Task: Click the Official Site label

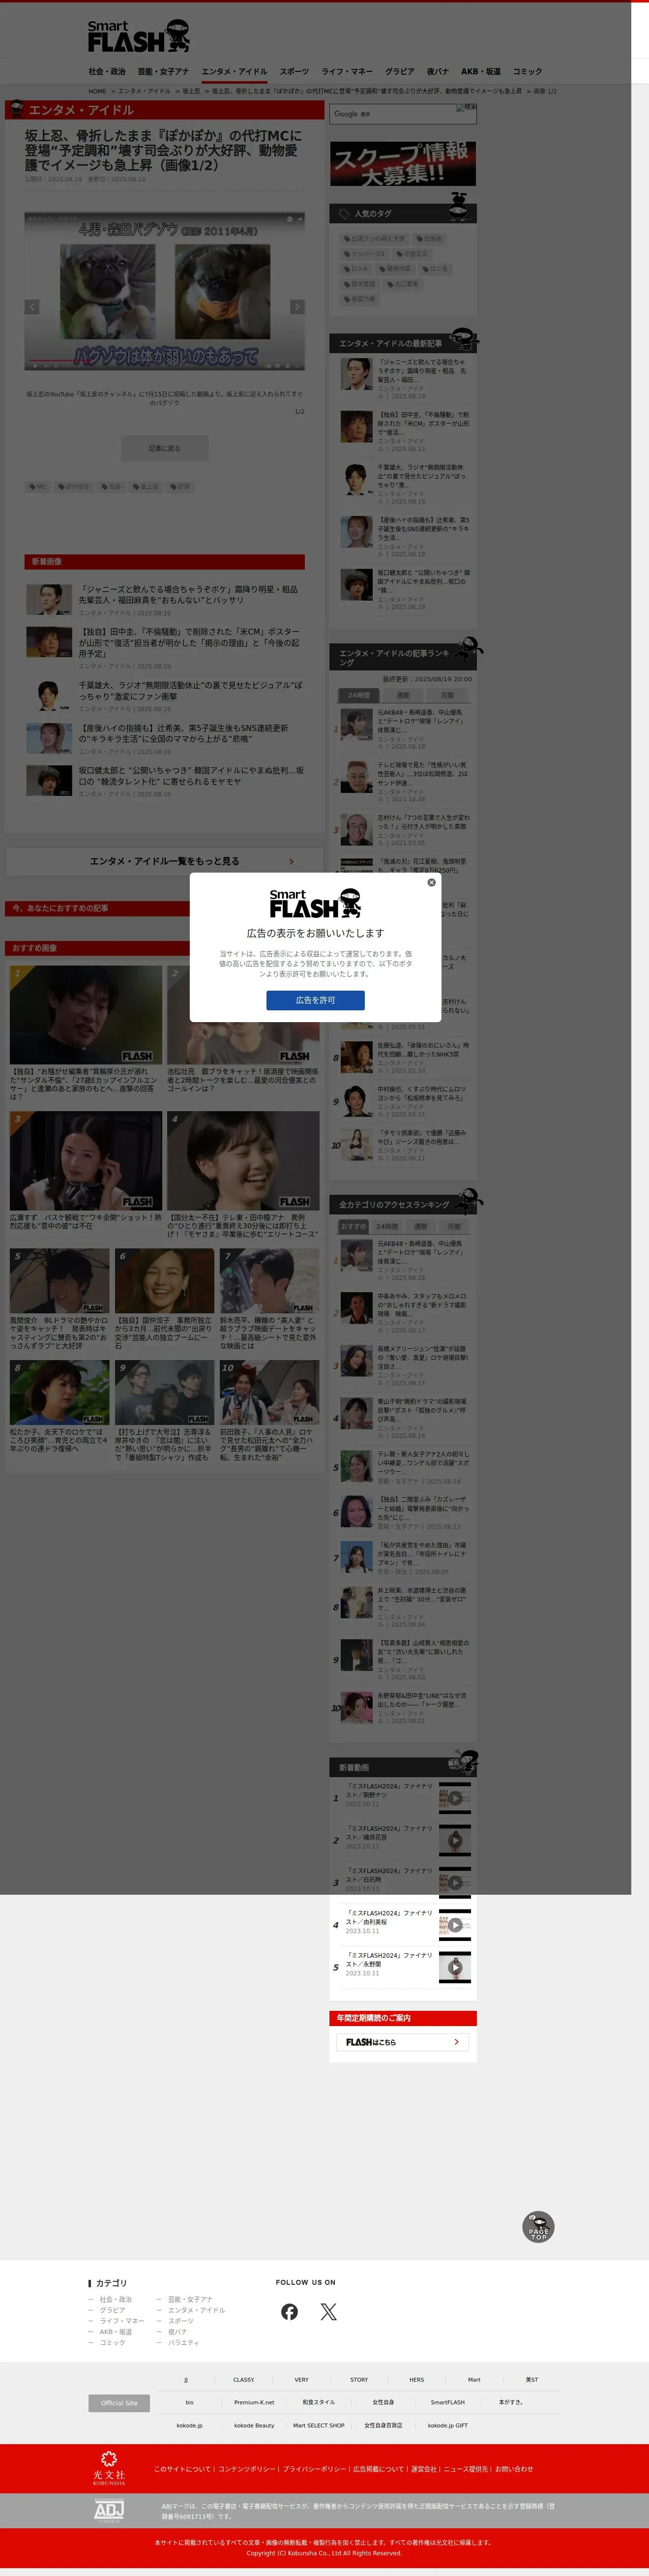Action: coord(119,2403)
